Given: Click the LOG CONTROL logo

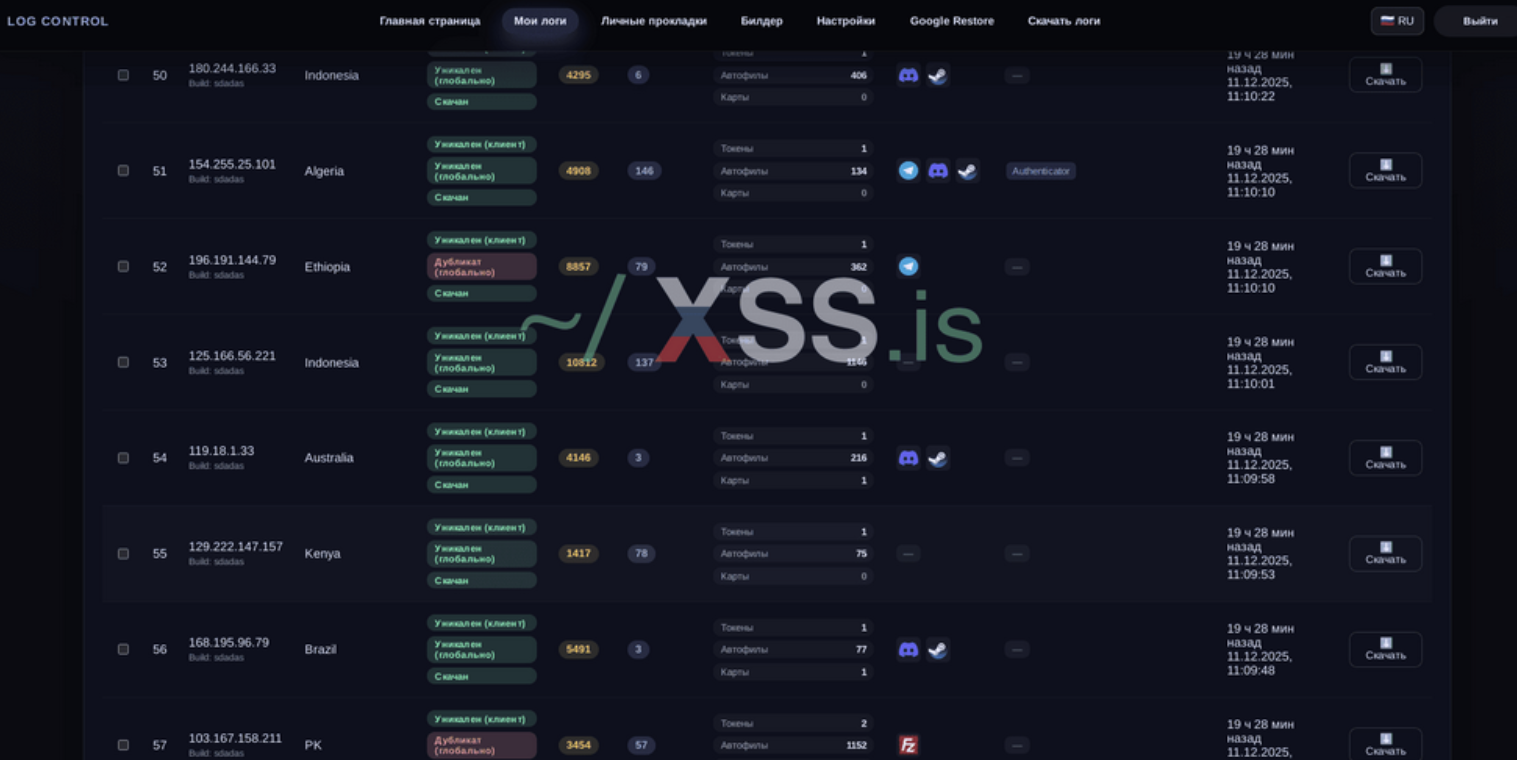Looking at the screenshot, I should pyautogui.click(x=57, y=21).
